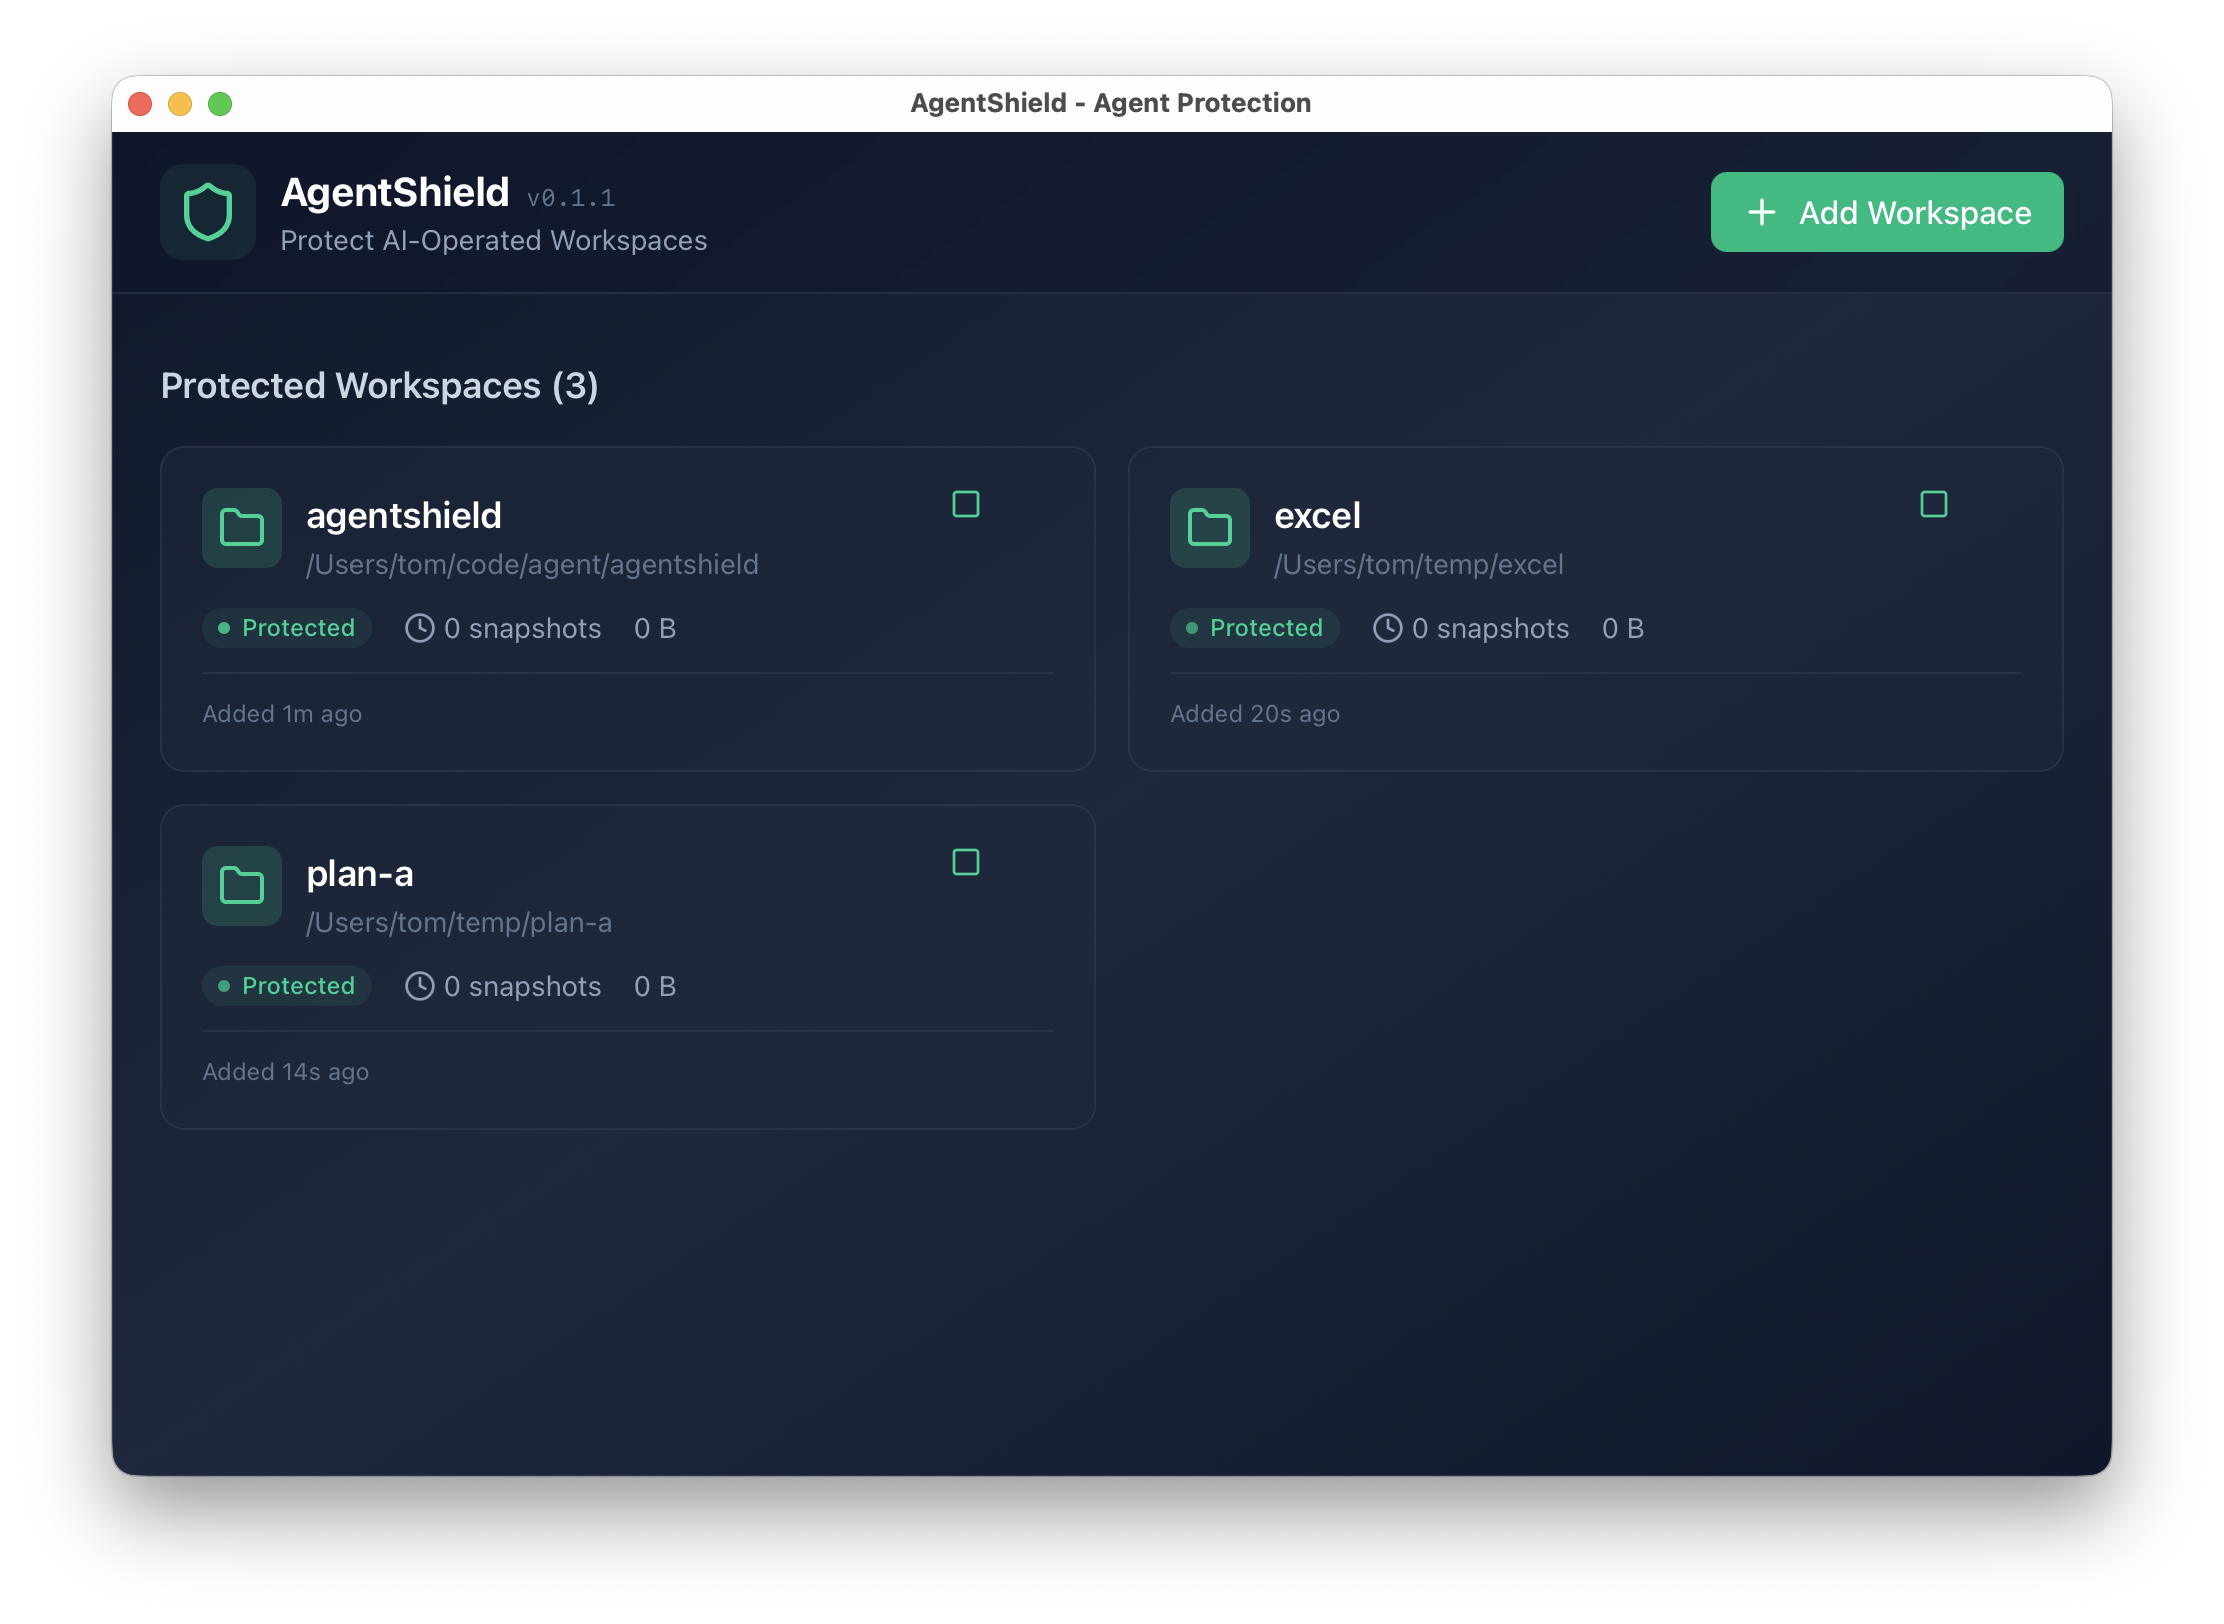This screenshot has width=2224, height=1624.
Task: Click the Protected badge on agentshield workspace
Action: click(x=287, y=628)
